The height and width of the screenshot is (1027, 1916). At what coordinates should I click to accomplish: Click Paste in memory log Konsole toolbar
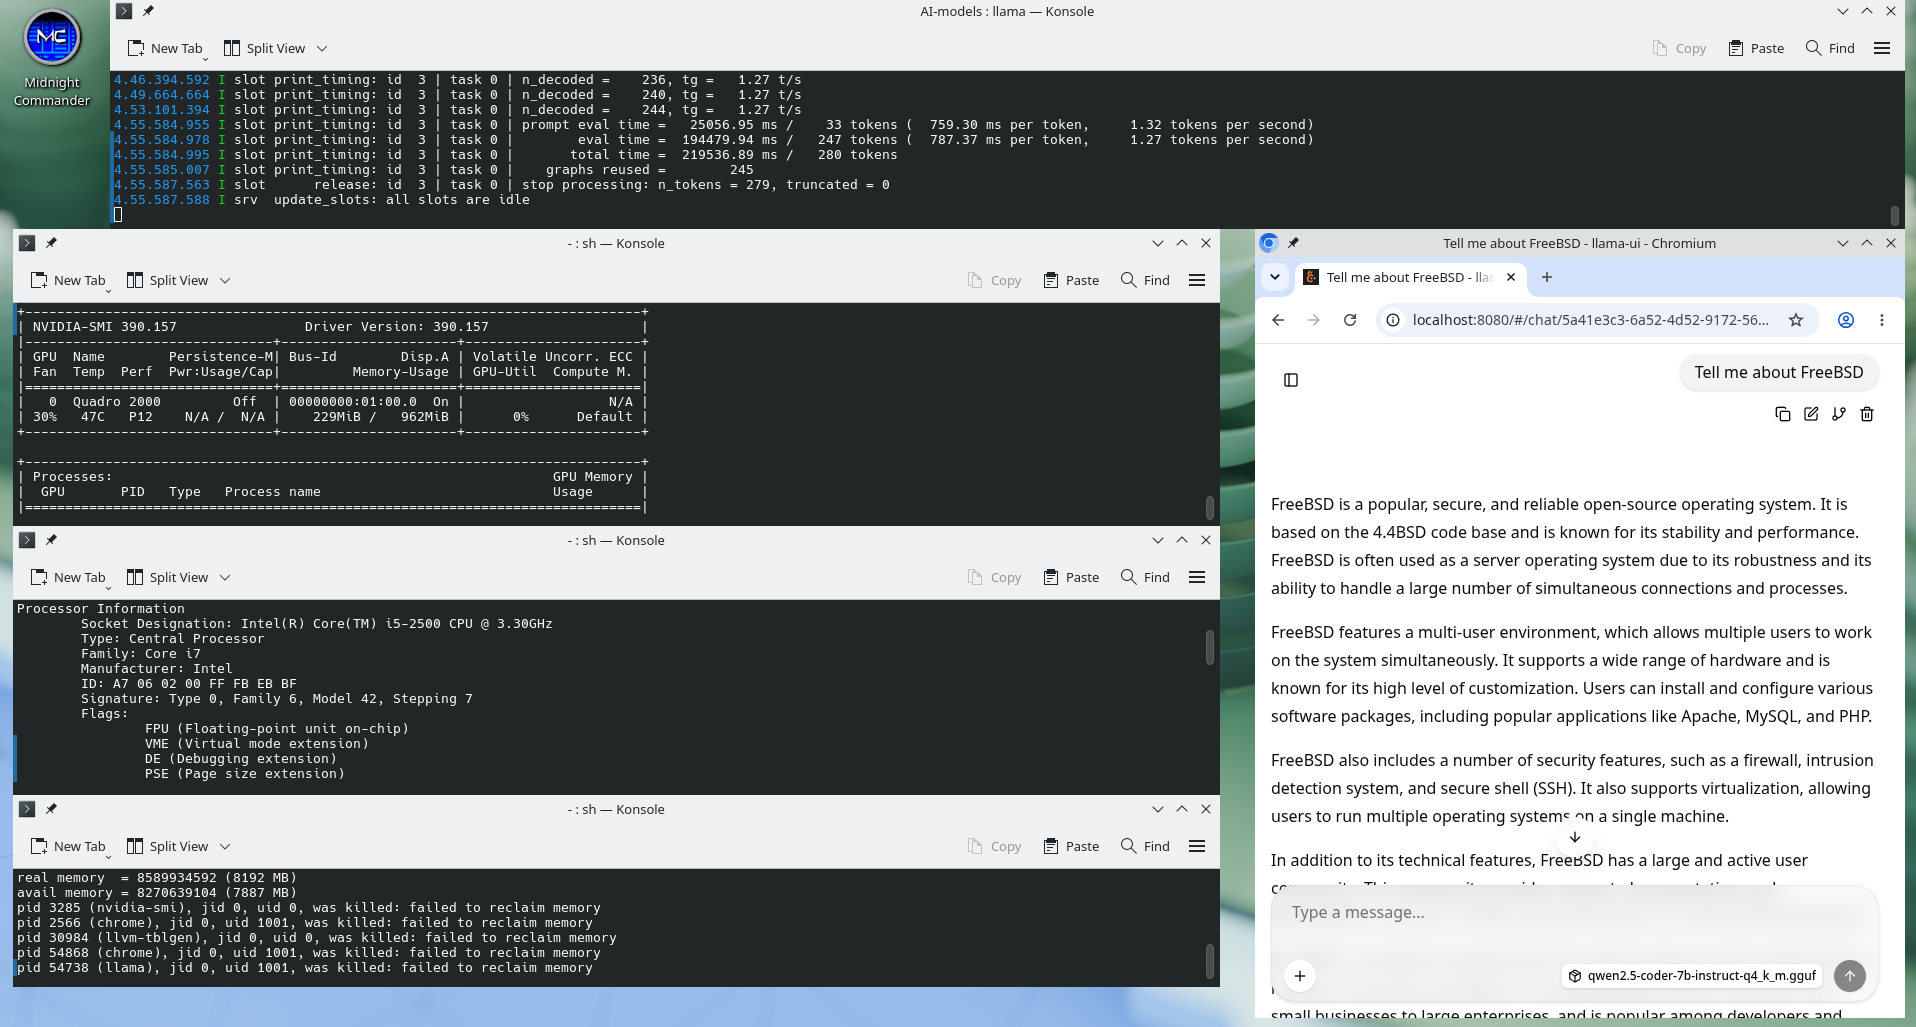point(1071,846)
